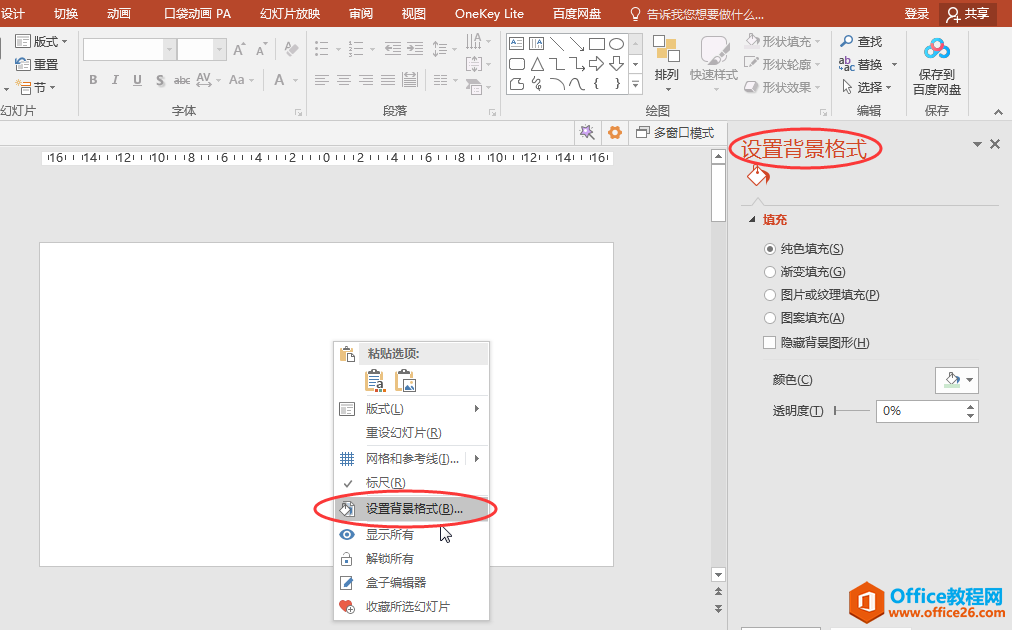The height and width of the screenshot is (630, 1012).
Task: Open the fill Color (颜色) dropdown
Action: click(957, 380)
